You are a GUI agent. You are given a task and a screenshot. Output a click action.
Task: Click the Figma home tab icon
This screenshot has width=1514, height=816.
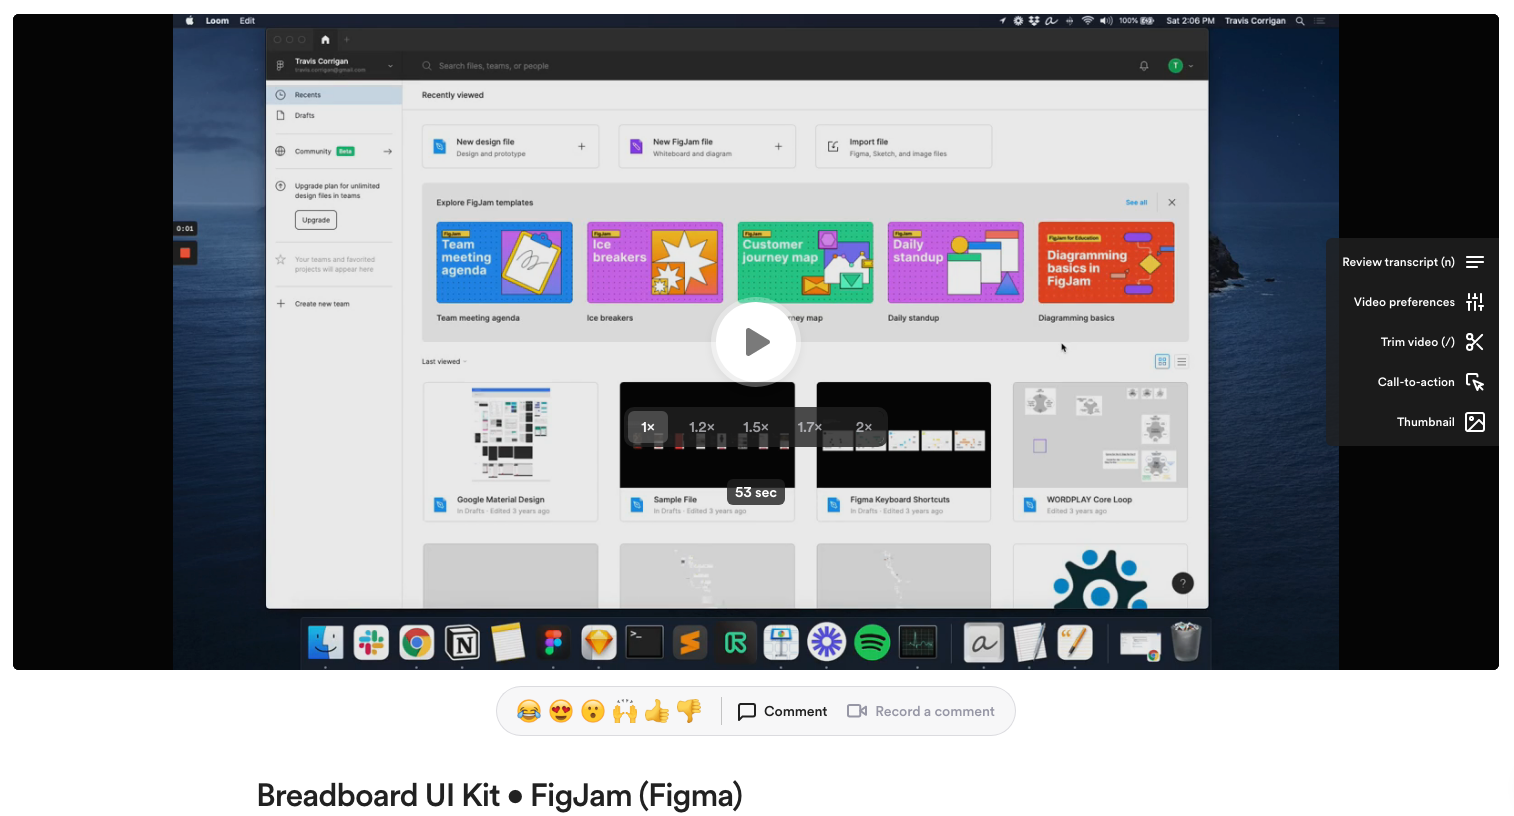pos(325,40)
